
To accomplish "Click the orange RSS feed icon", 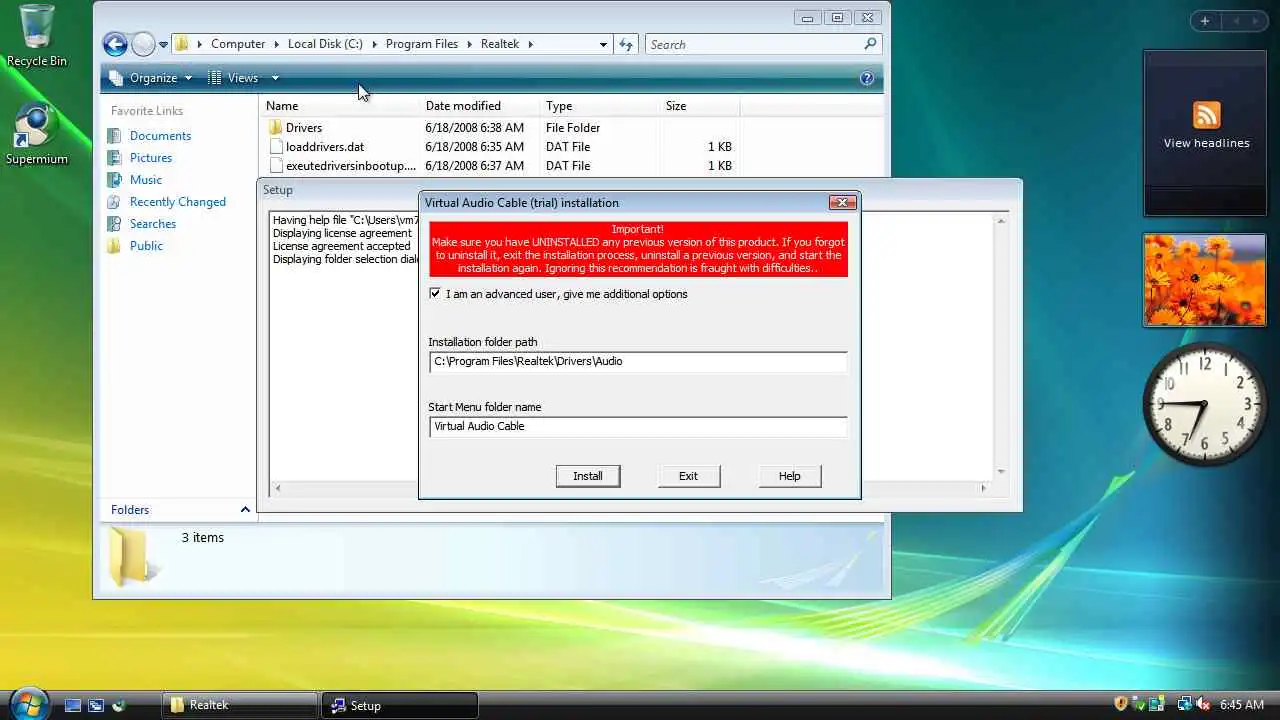I will coord(1206,115).
